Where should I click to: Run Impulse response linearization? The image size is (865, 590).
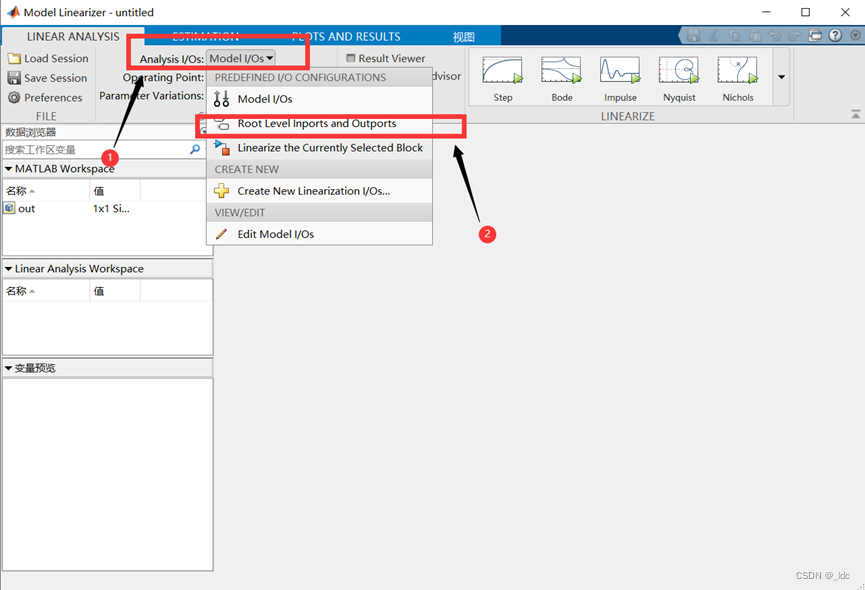point(620,78)
